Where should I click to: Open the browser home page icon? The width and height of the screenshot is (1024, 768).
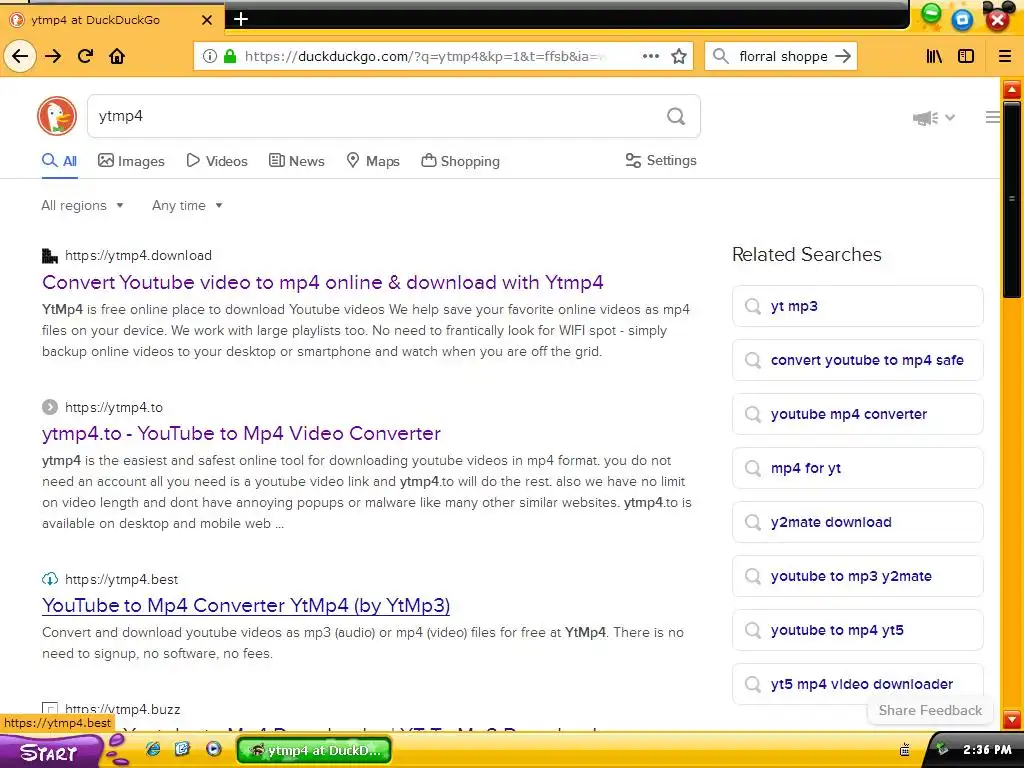[x=117, y=56]
